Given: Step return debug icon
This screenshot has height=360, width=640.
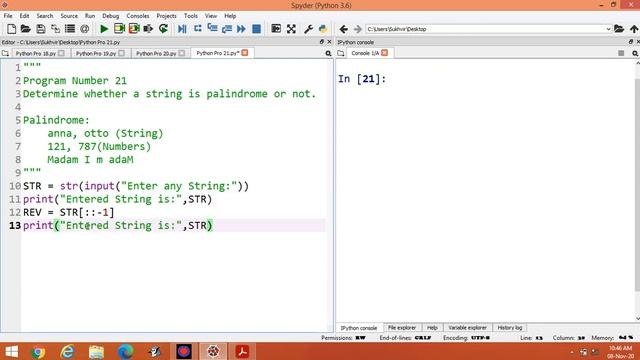Looking at the screenshot, I should [227, 29].
